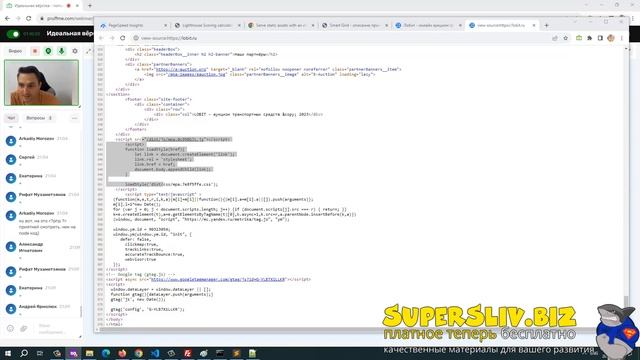Click Сергей's chat message avatar
Screen dimensions: 640x360
[11, 159]
